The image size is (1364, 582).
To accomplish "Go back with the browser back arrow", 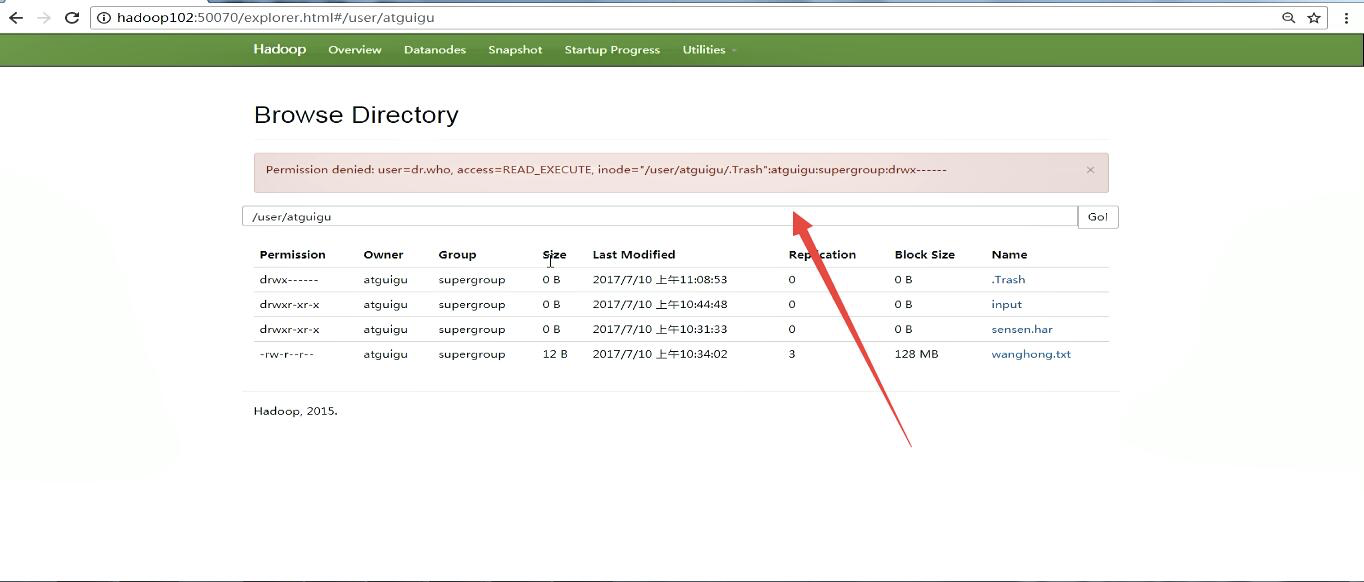I will coord(16,17).
